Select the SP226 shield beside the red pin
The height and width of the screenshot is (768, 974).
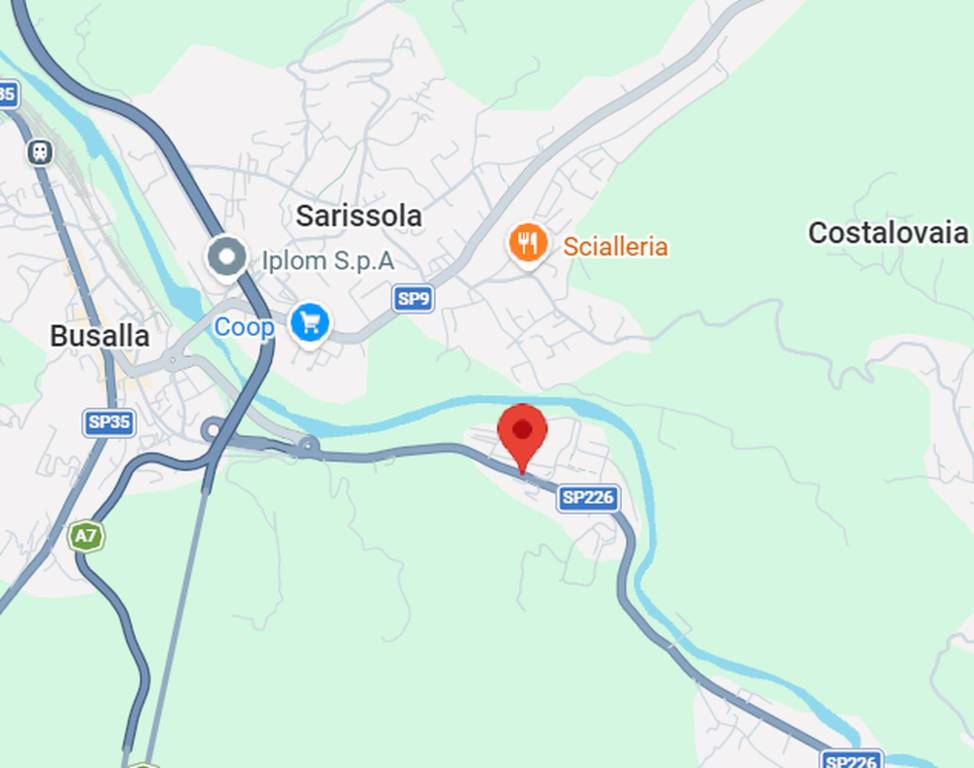[588, 498]
